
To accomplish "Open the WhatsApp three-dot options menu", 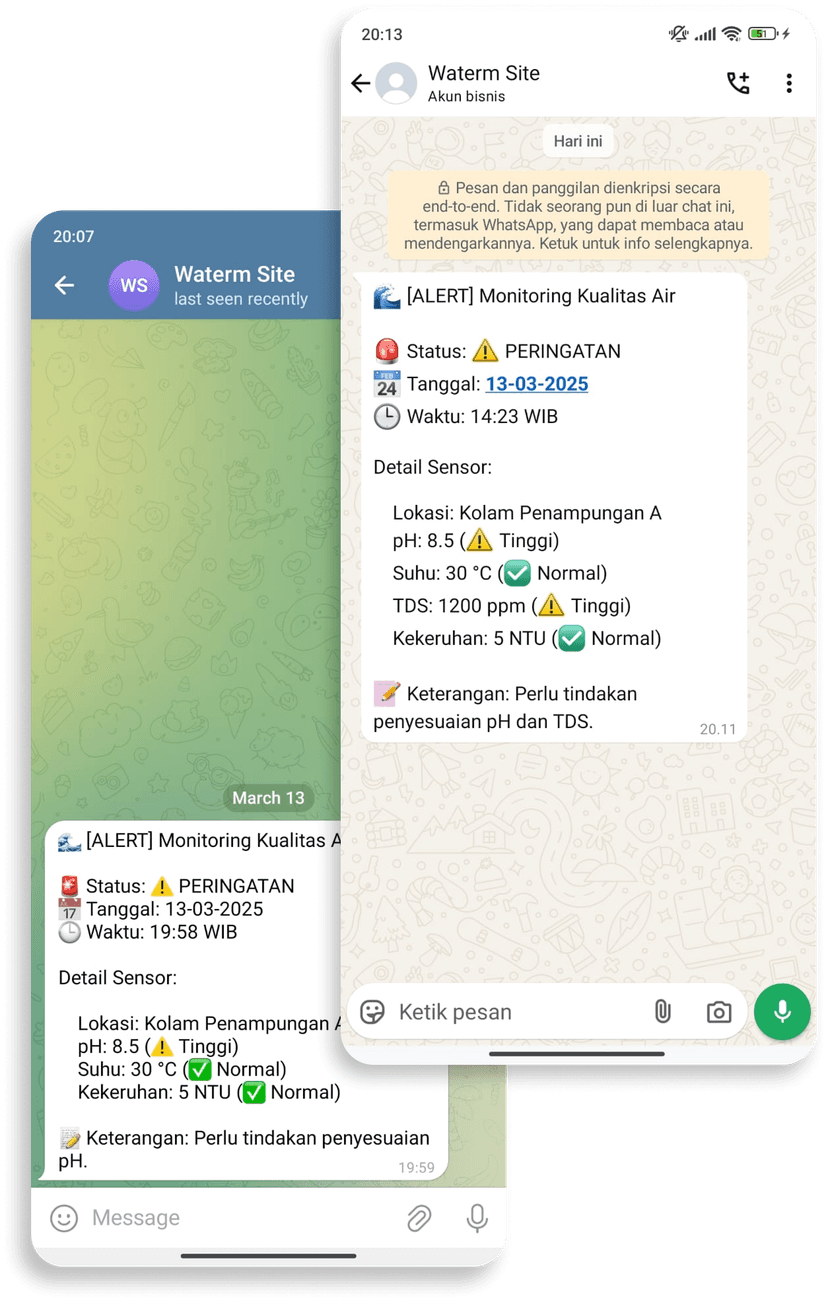I will click(789, 84).
